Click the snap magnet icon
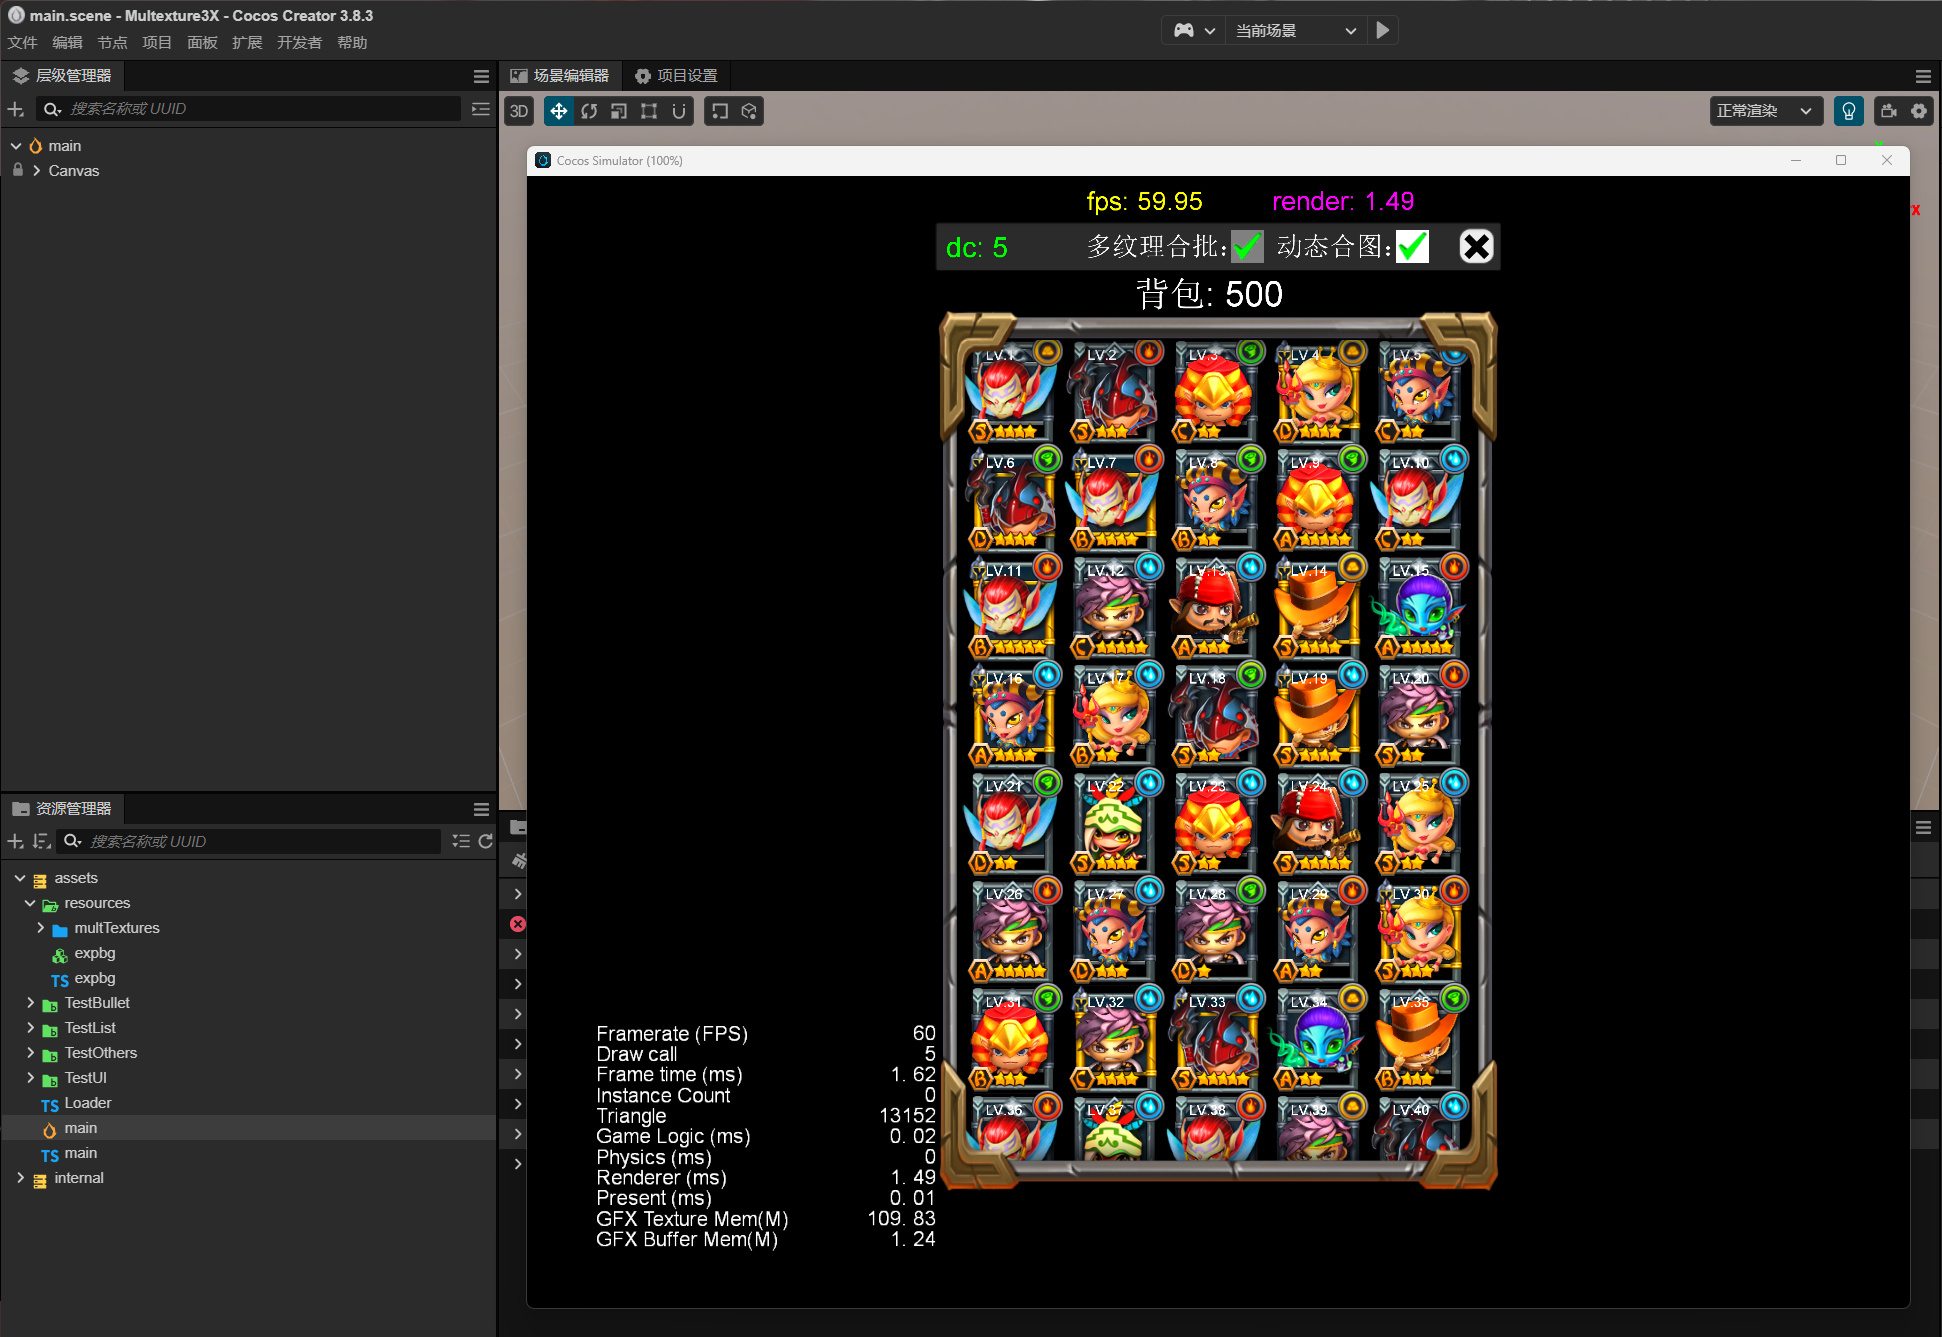Screen dimensions: 1942x1337 pyautogui.click(x=679, y=111)
